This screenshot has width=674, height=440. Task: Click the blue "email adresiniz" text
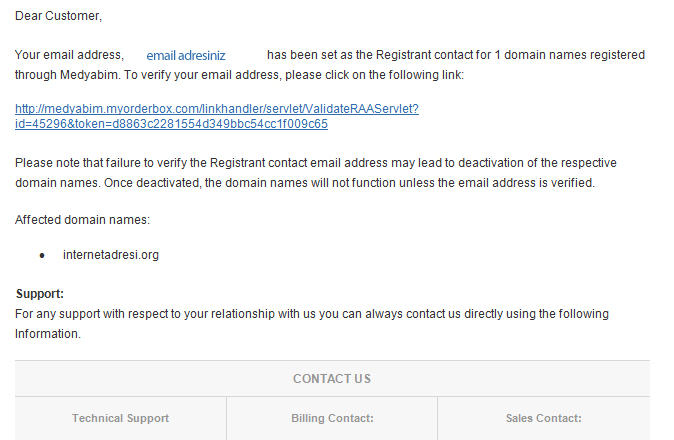tap(186, 56)
